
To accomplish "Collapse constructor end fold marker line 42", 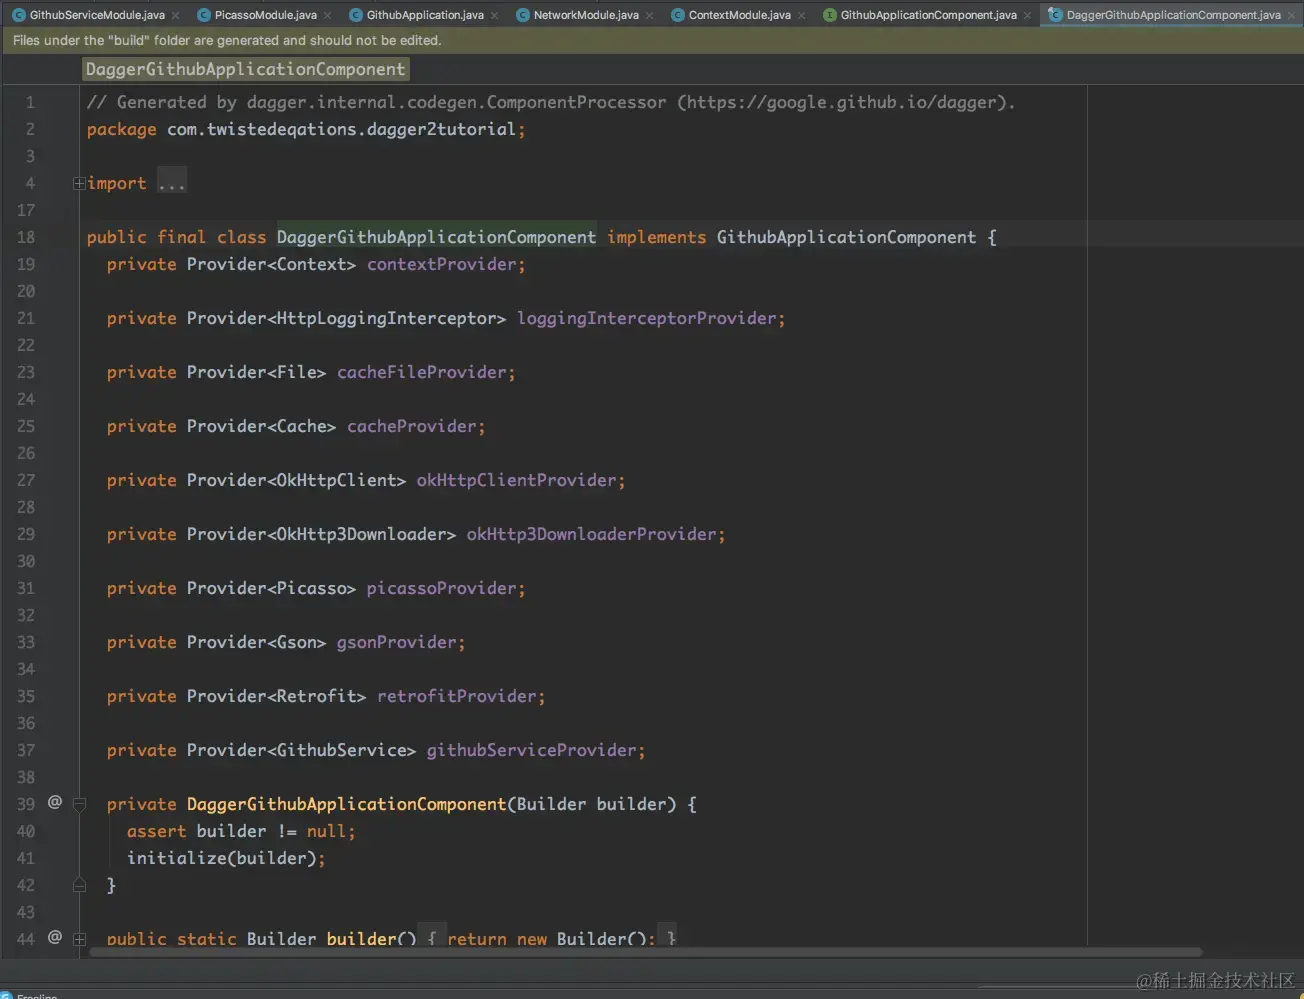I will 79,885.
